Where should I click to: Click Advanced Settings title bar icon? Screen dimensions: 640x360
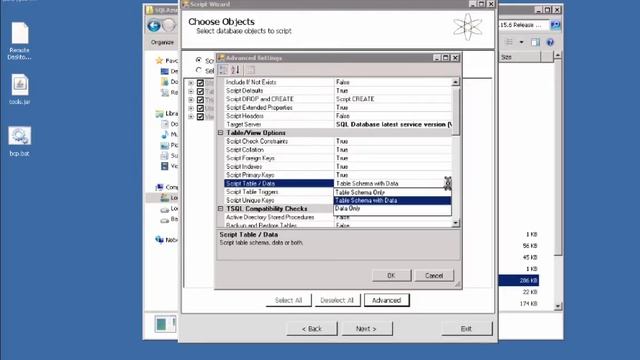tap(221, 58)
